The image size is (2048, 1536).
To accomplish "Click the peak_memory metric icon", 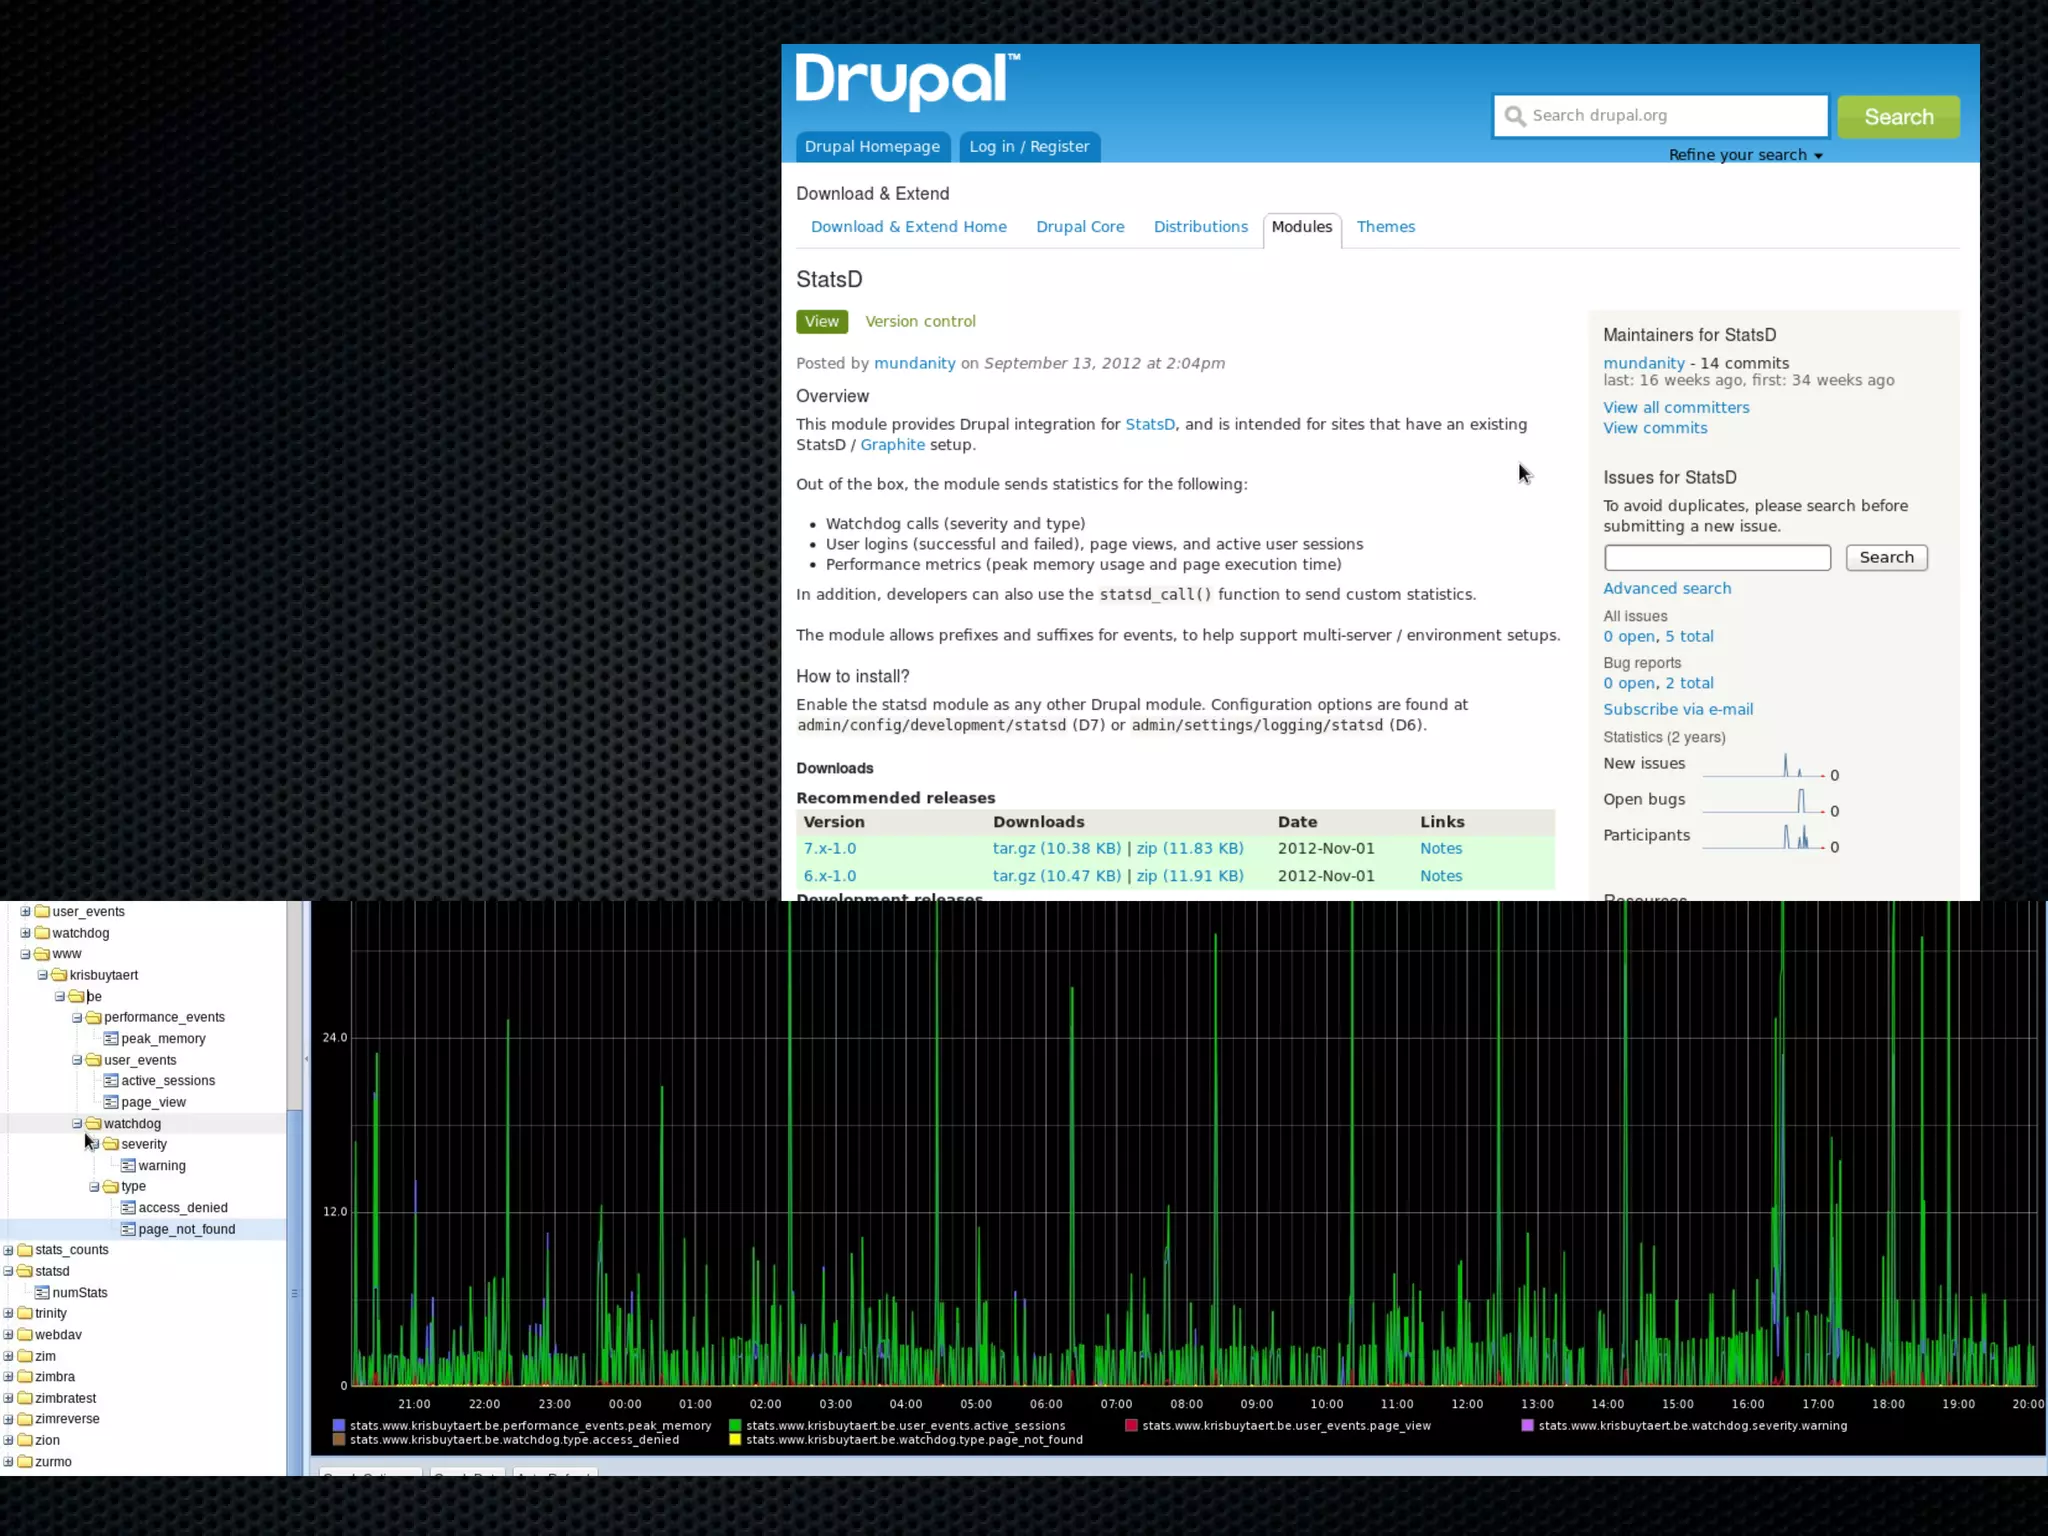I will [x=111, y=1038].
